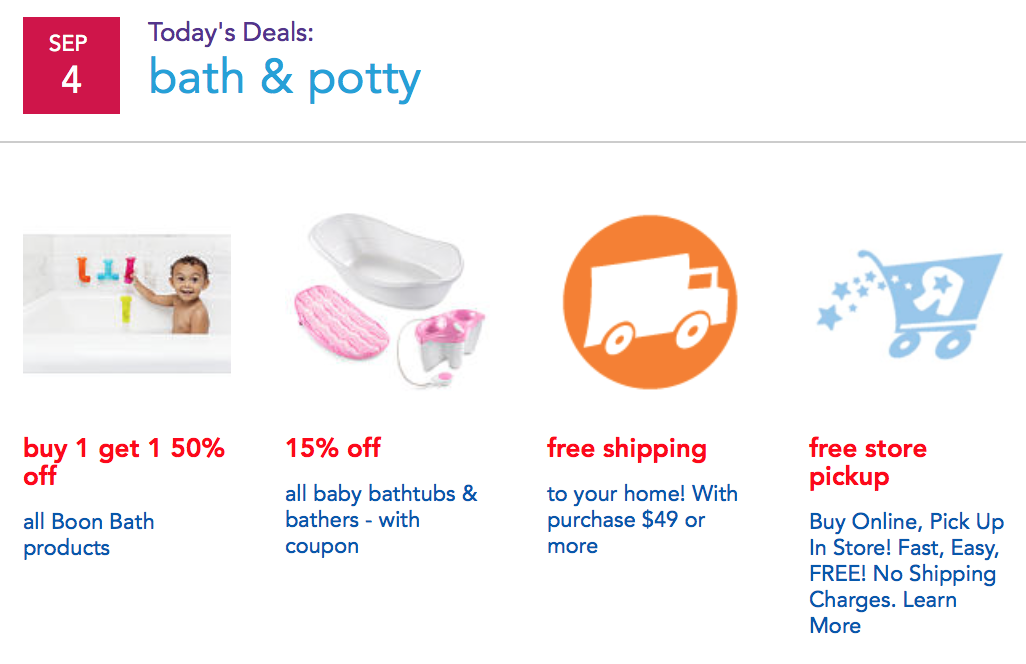Click the 'free shipping' heading
1026x664 pixels.
627,449
